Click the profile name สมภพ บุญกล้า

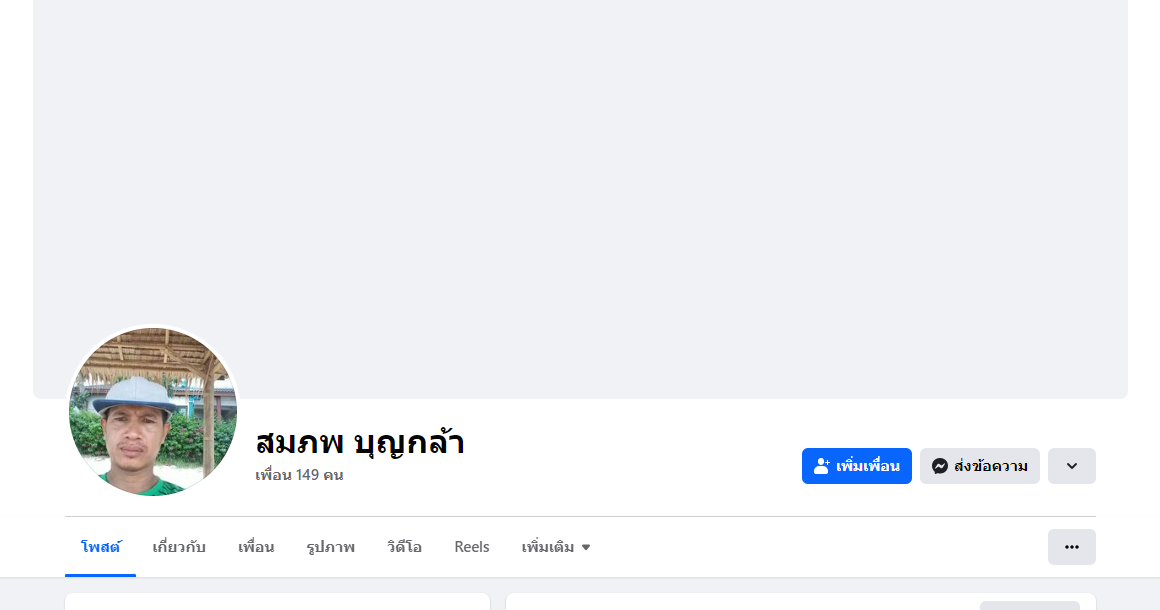360,442
